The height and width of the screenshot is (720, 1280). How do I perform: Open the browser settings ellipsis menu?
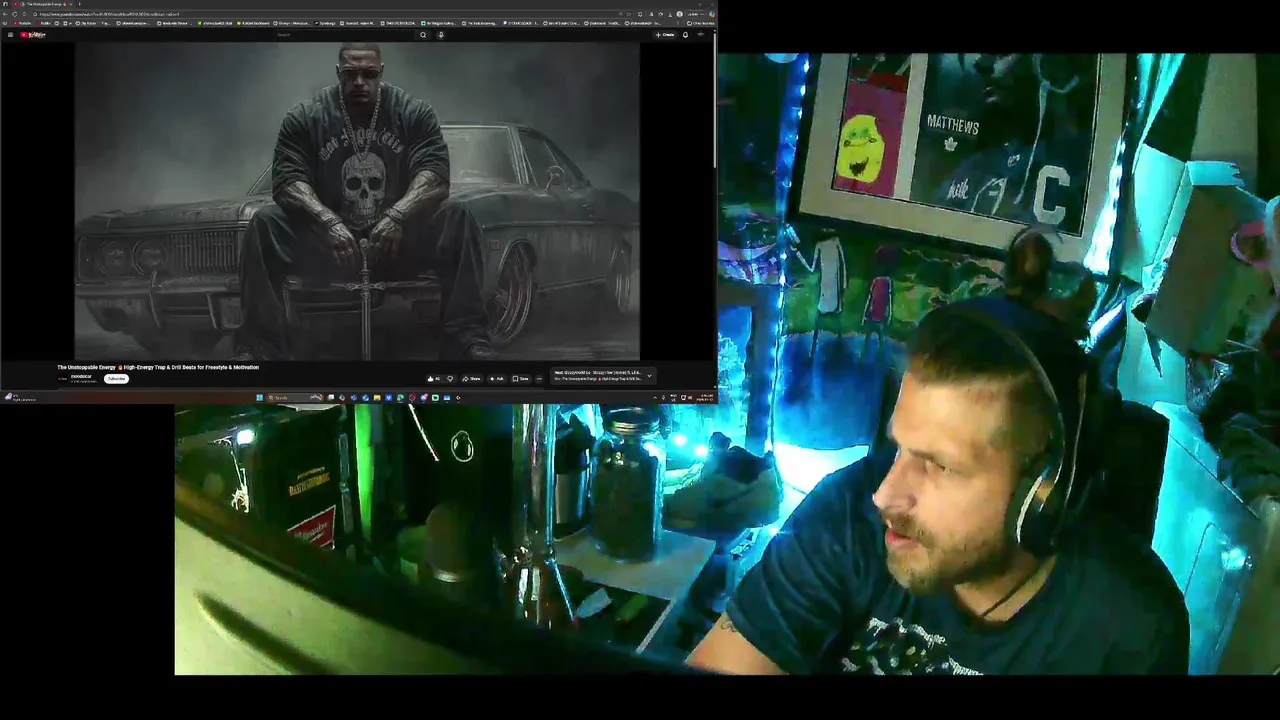[x=702, y=14]
